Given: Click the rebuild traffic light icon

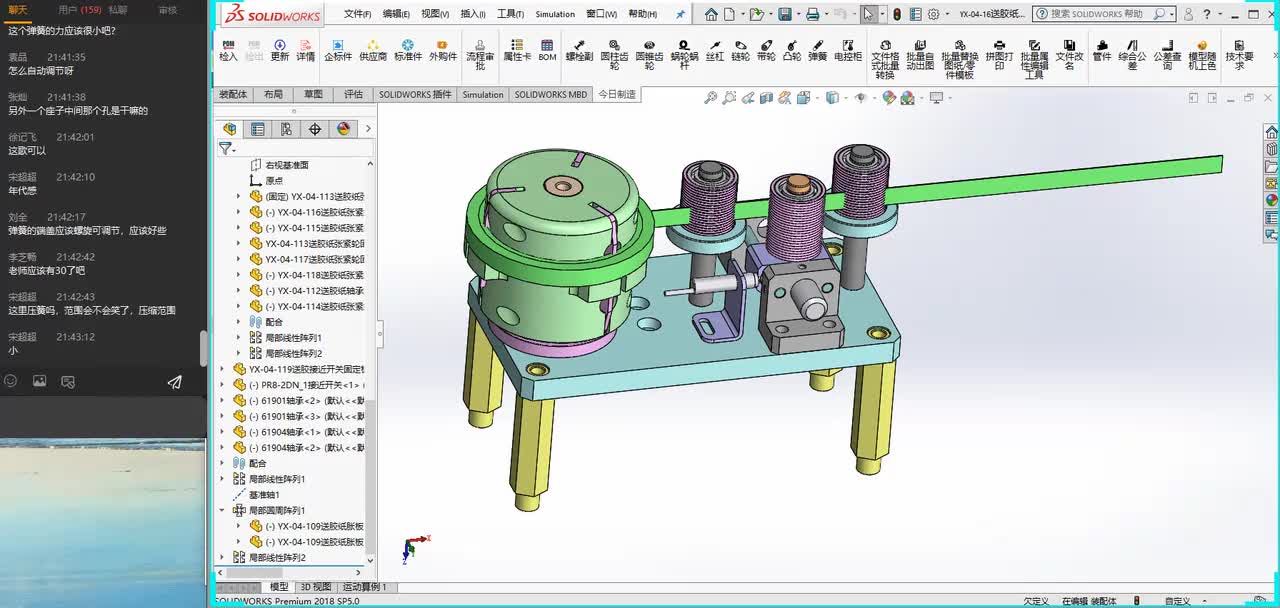Looking at the screenshot, I should click(897, 14).
